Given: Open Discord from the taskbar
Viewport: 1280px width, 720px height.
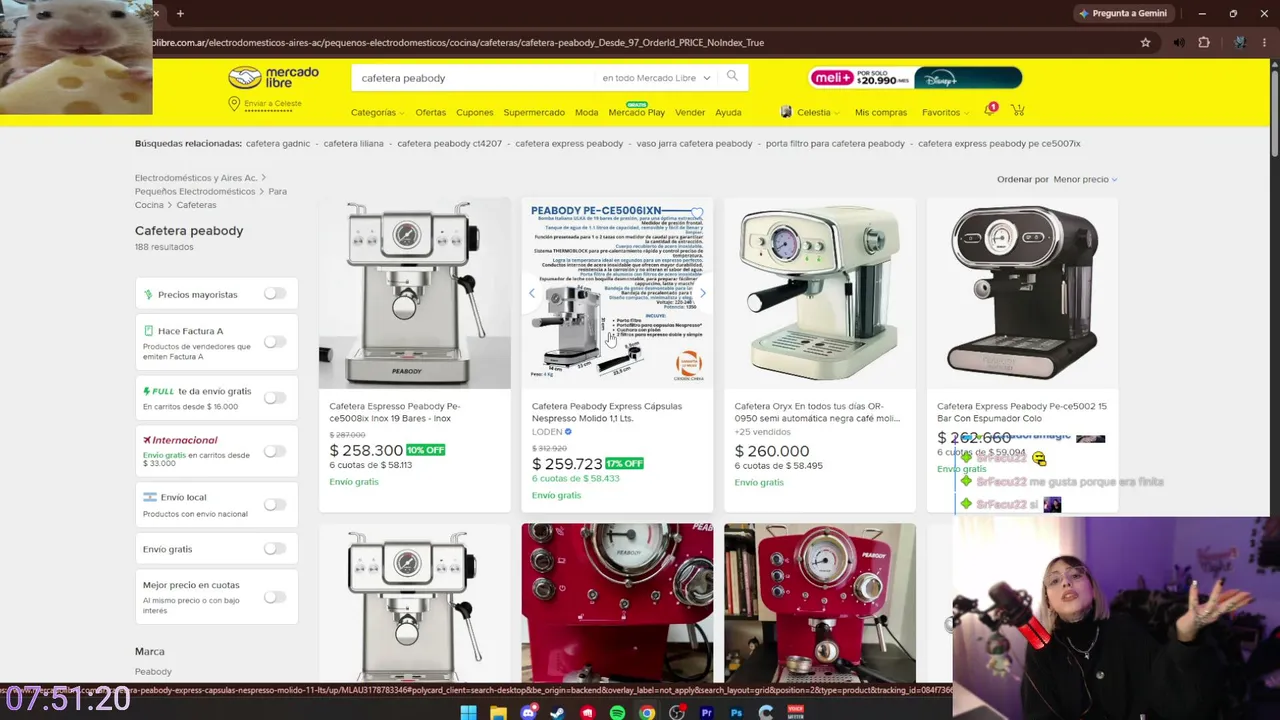Looking at the screenshot, I should (528, 712).
